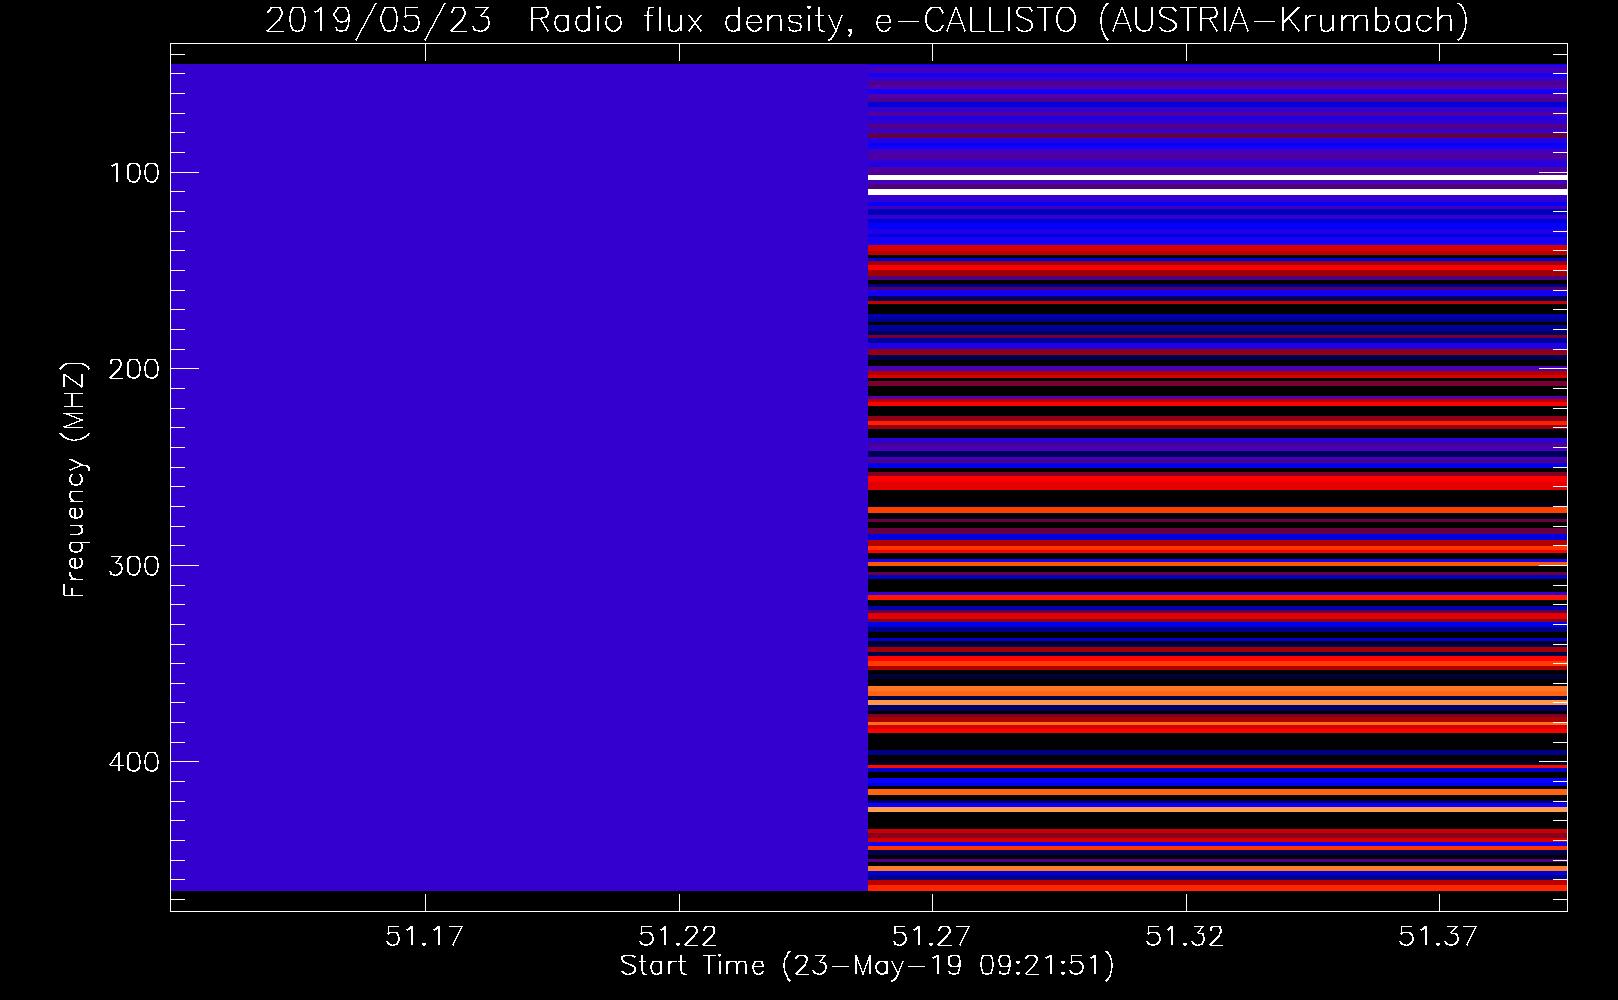Image resolution: width=1618 pixels, height=1000 pixels.
Task: Click the time tick label '51.17'
Action: click(x=425, y=936)
